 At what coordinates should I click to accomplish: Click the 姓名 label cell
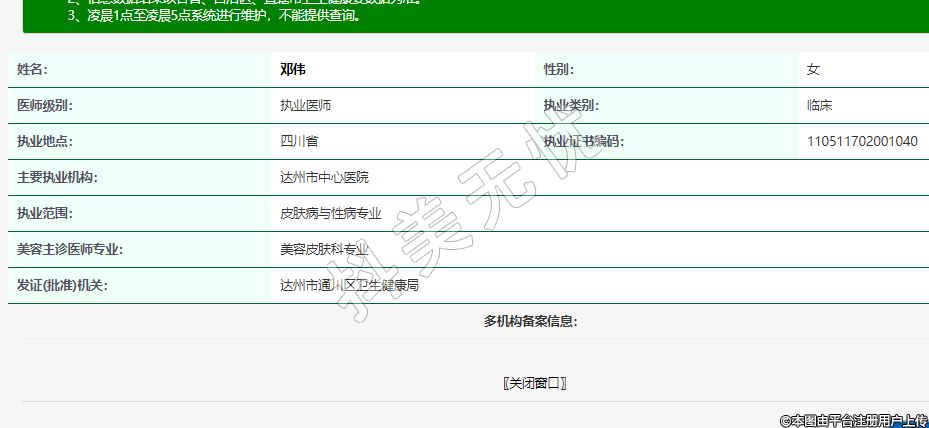pos(33,69)
